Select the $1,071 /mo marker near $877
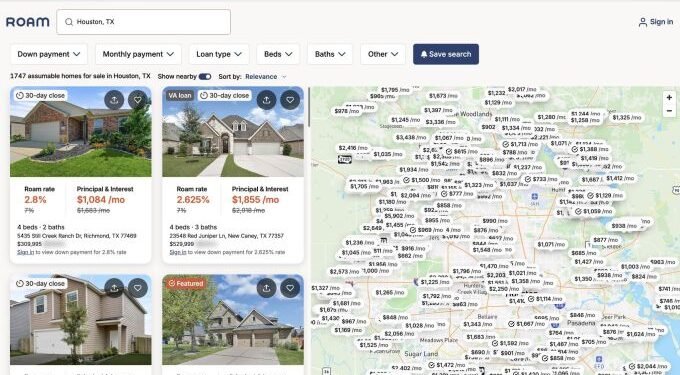 [x=551, y=245]
